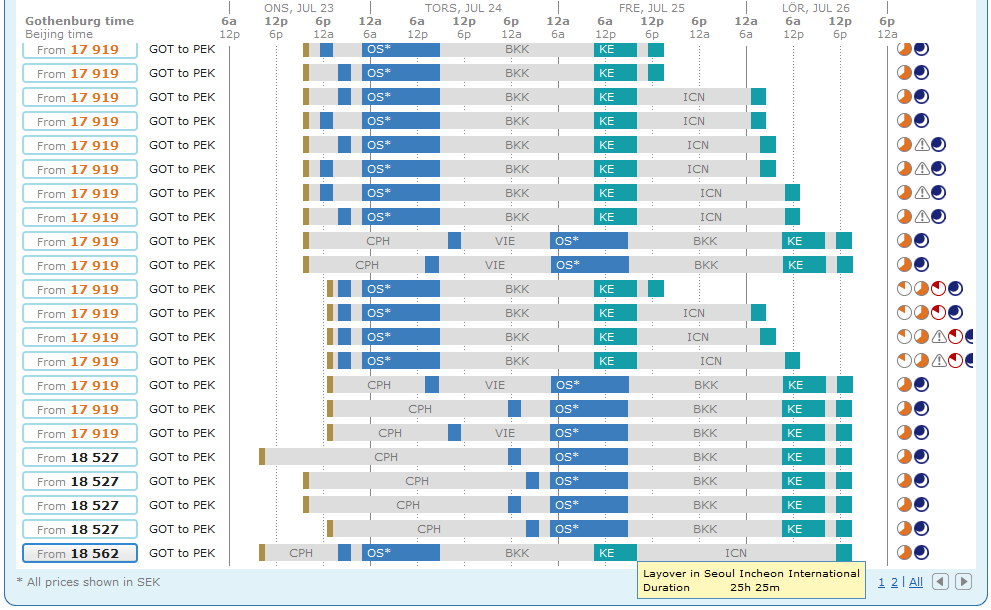Click the topmost warning triangle icon
991x610 pixels.
coord(922,145)
